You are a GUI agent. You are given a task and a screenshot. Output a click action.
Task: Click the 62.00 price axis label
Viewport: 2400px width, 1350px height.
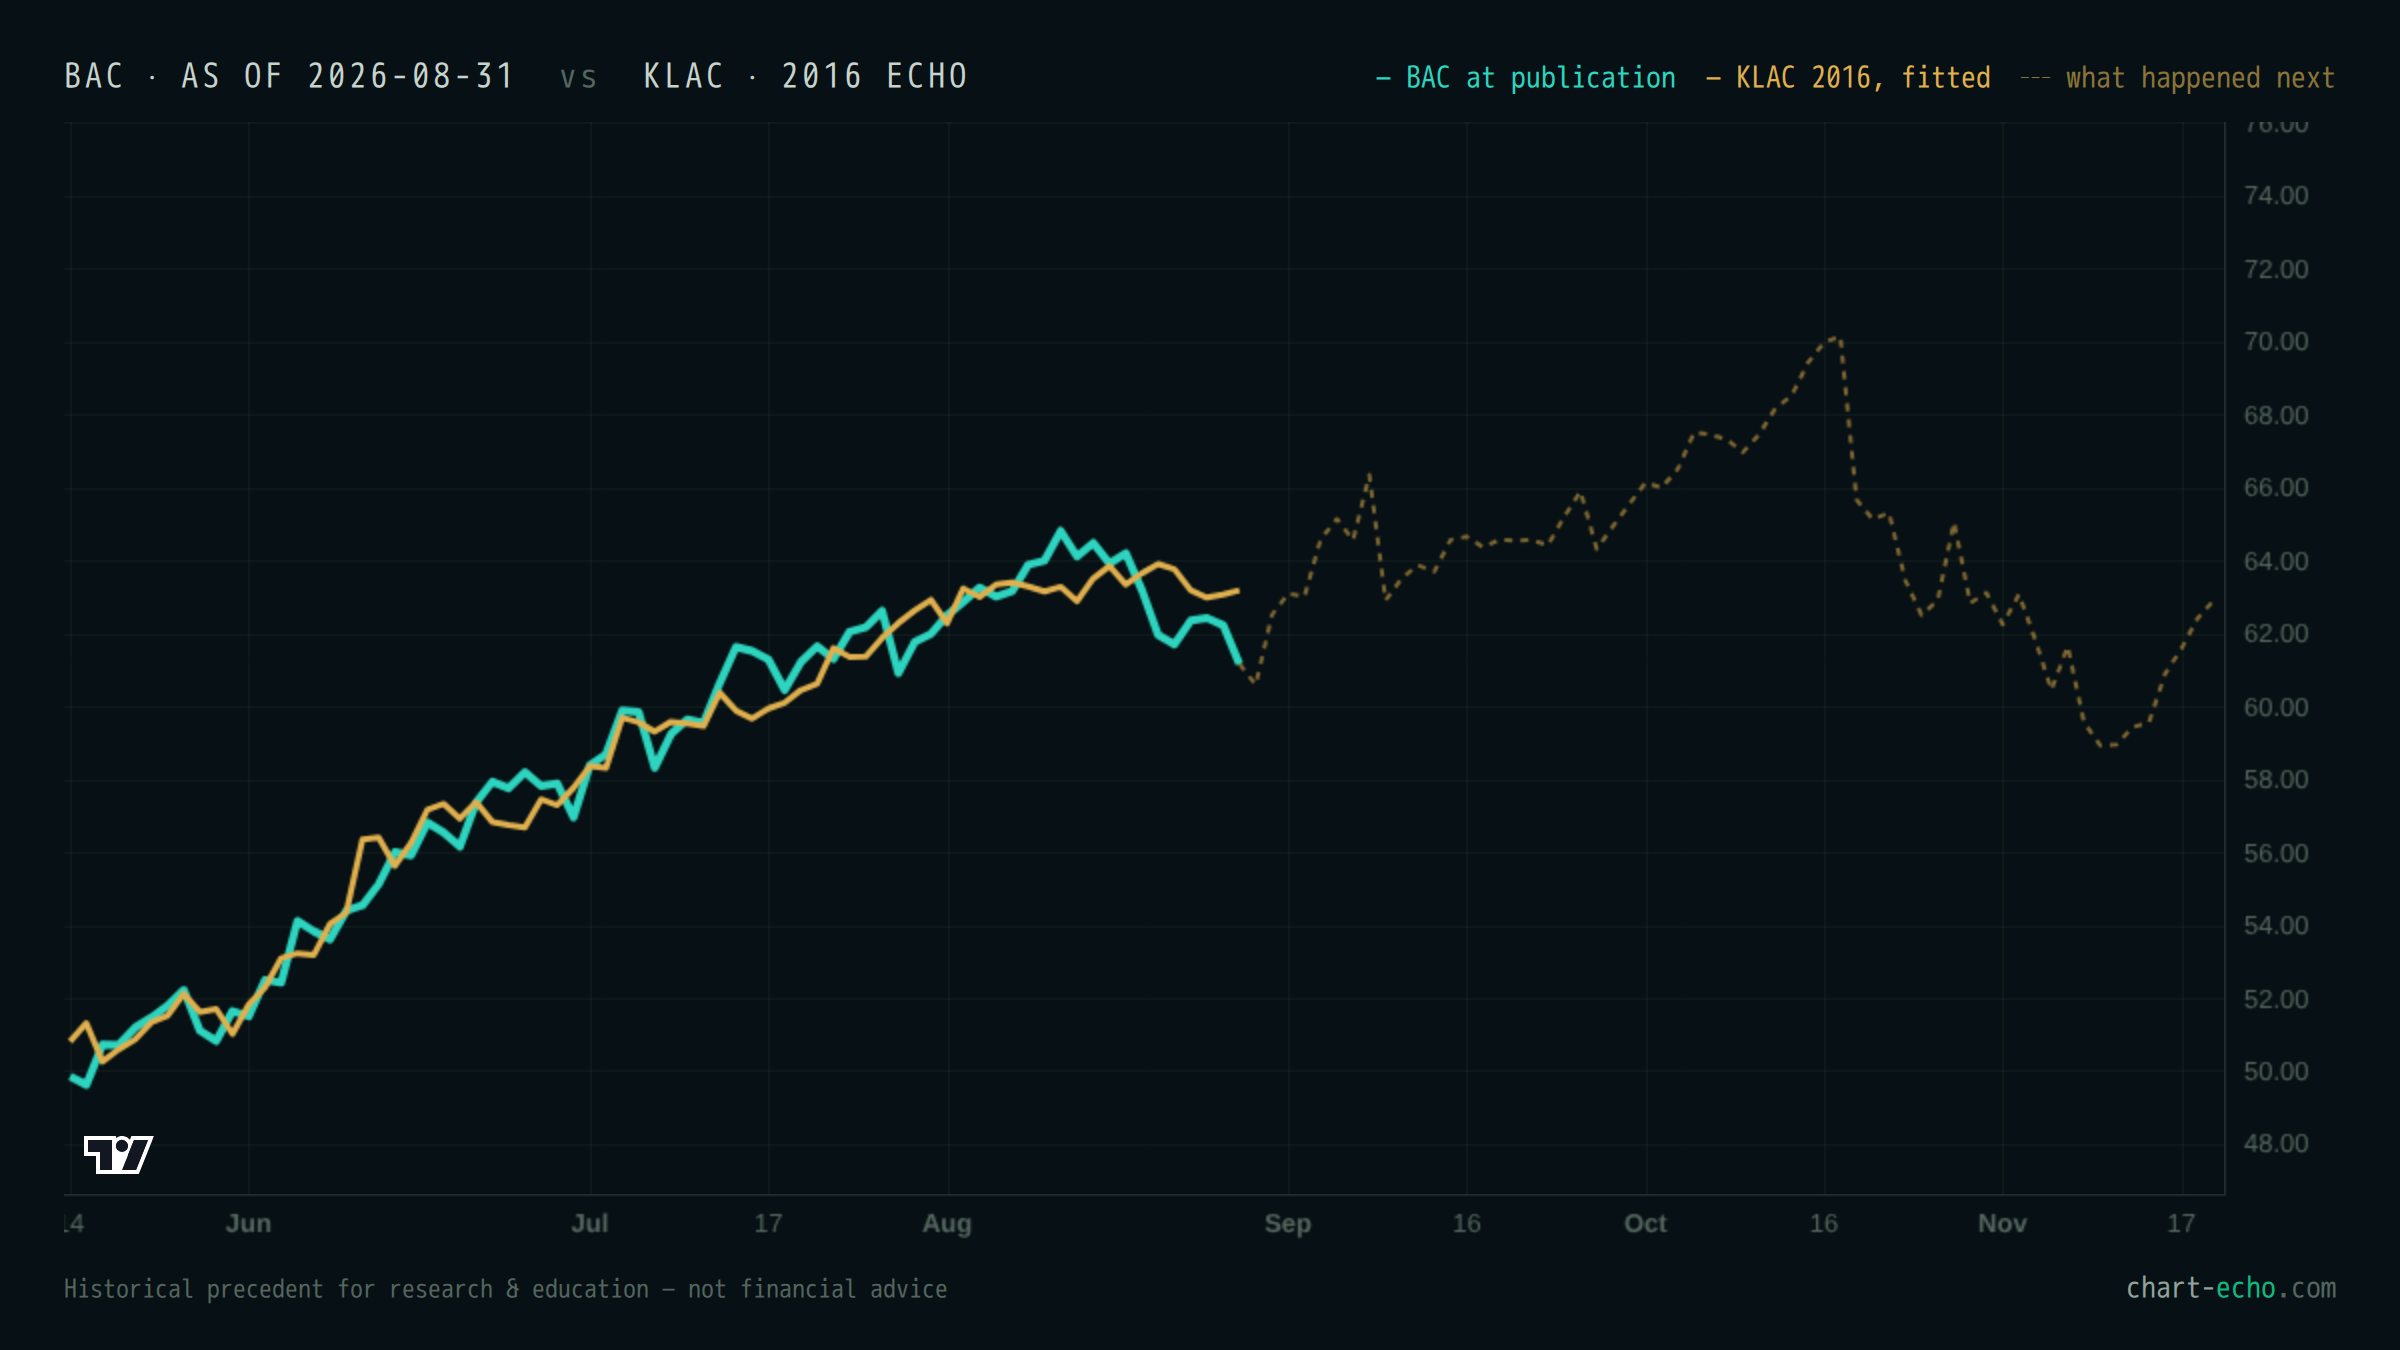(2276, 634)
